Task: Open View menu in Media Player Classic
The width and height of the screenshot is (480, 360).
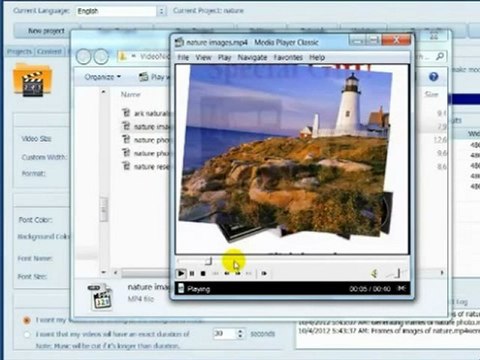Action: (x=203, y=57)
